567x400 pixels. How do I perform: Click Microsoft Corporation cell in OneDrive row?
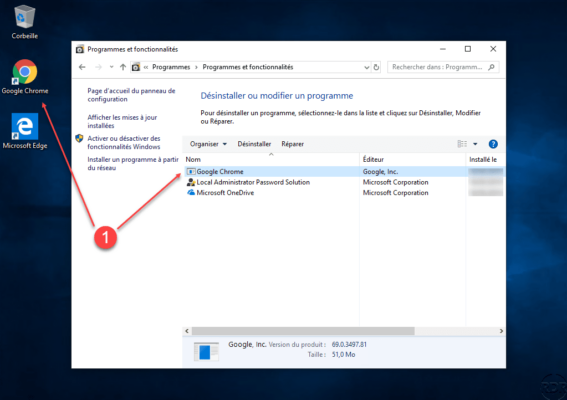click(x=396, y=192)
